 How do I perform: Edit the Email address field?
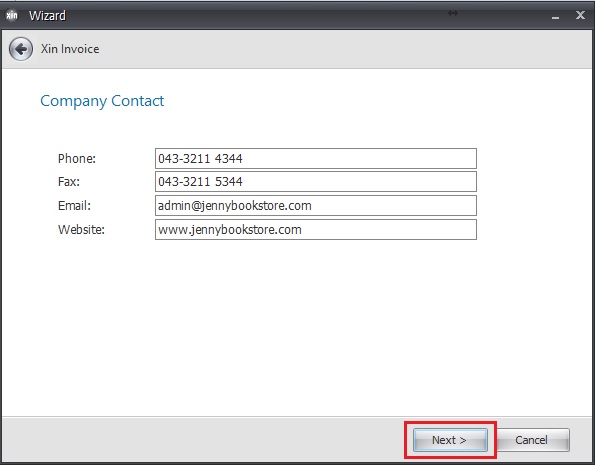(x=316, y=206)
